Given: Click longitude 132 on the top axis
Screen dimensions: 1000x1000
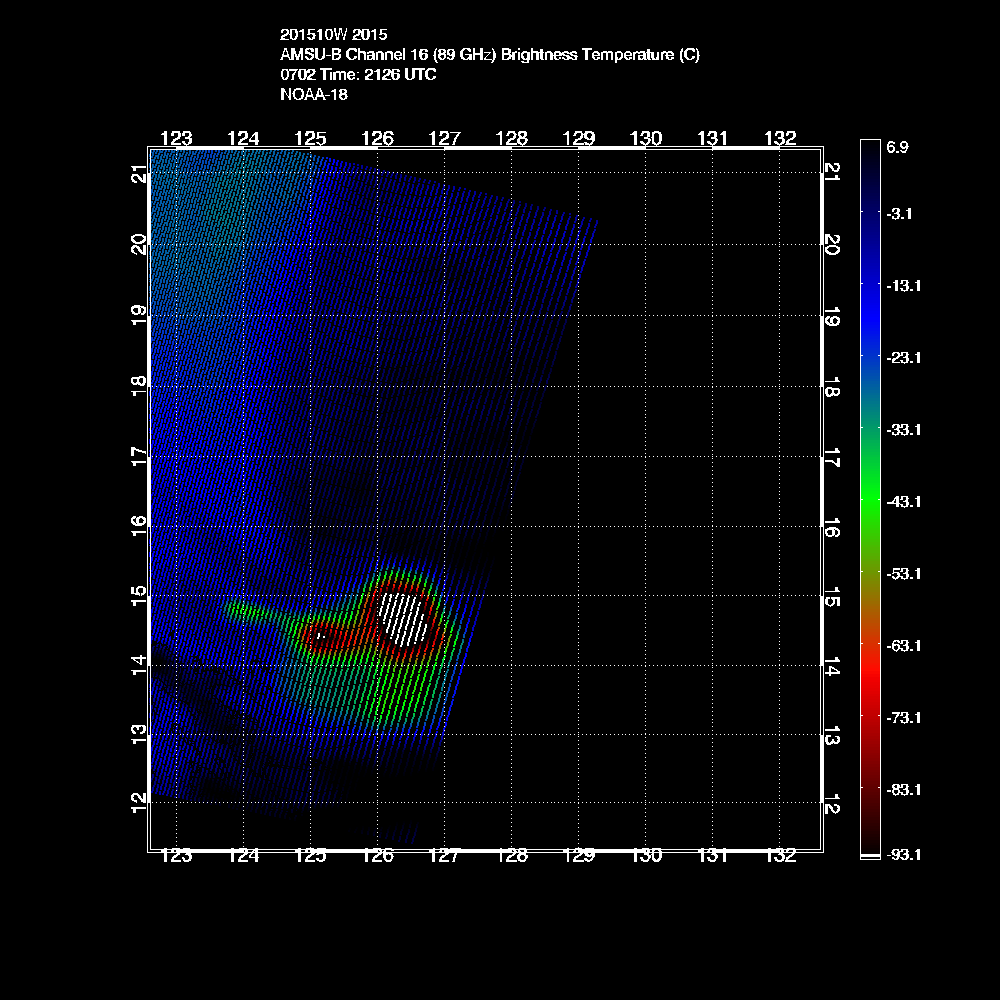Looking at the screenshot, I should point(780,138).
